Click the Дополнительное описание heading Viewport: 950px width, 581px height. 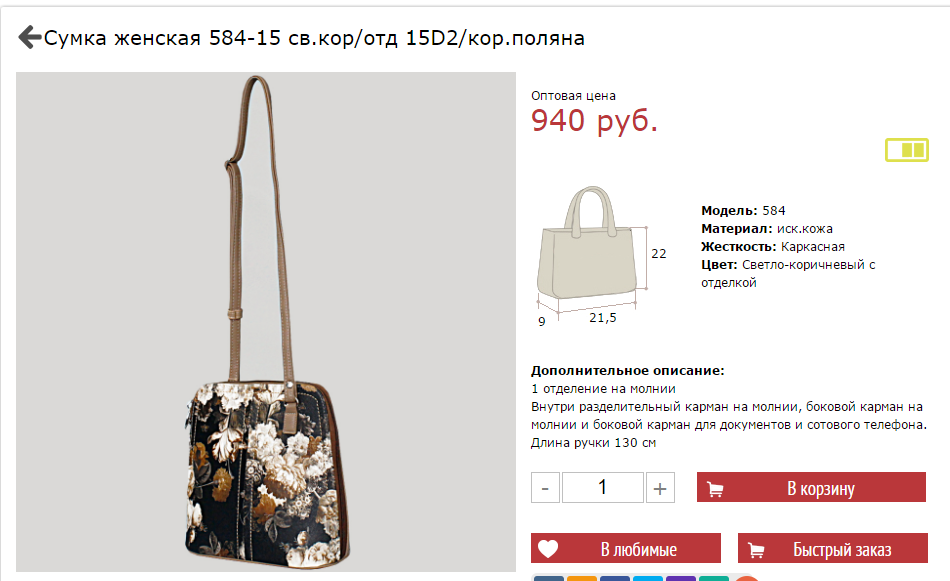click(x=628, y=370)
